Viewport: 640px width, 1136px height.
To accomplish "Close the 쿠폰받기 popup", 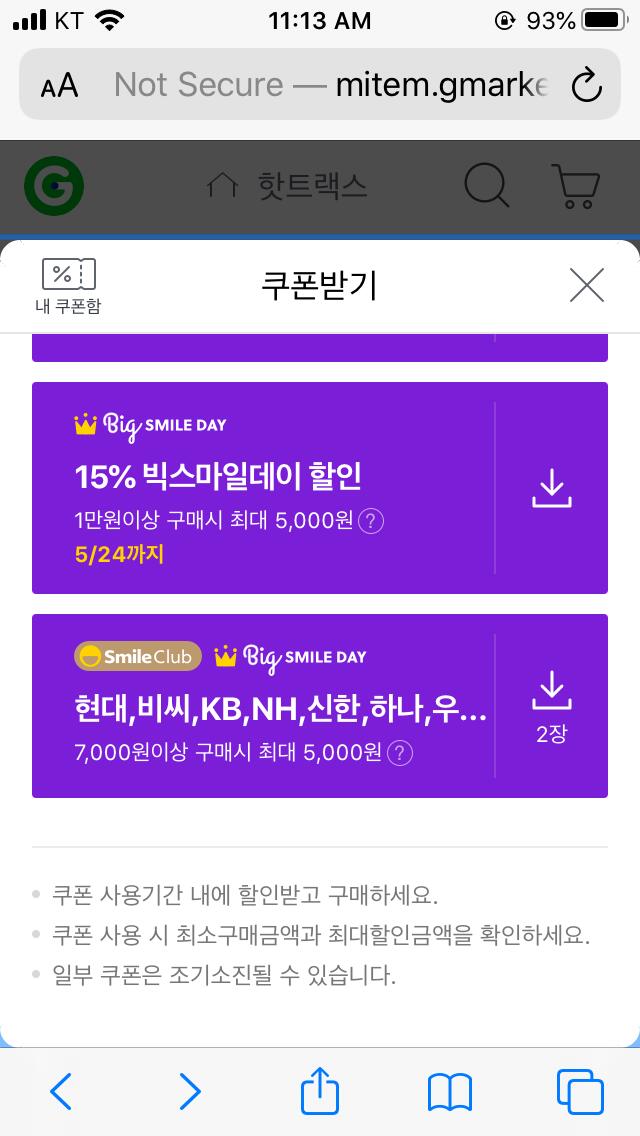I will pyautogui.click(x=586, y=285).
